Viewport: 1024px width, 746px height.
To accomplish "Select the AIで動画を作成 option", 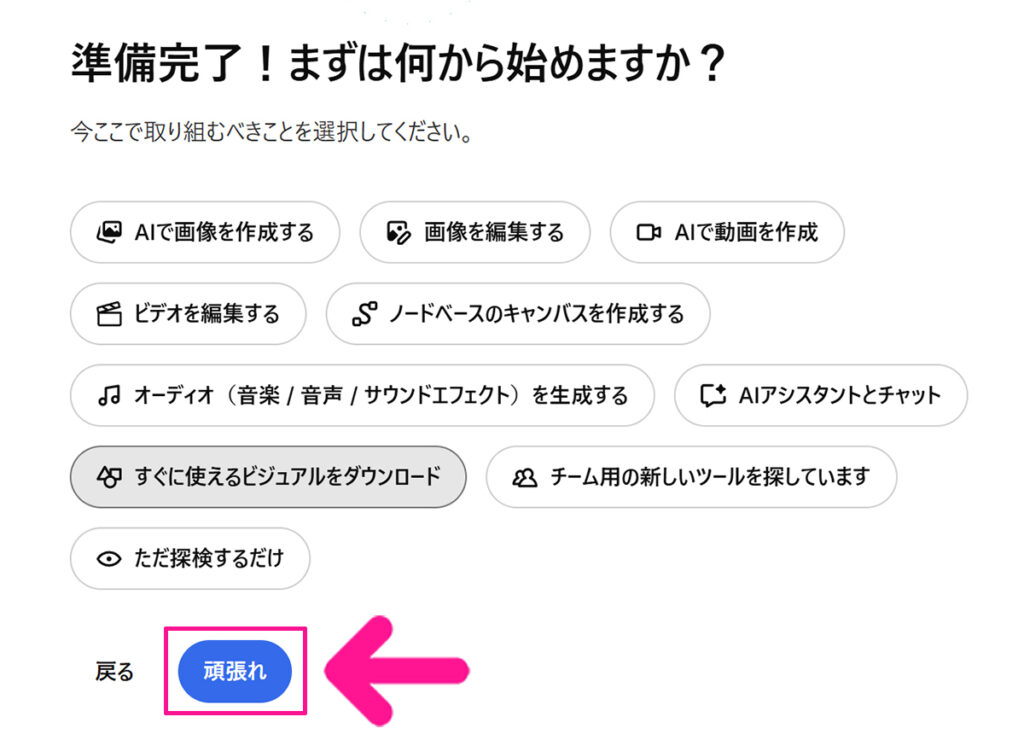I will [727, 232].
